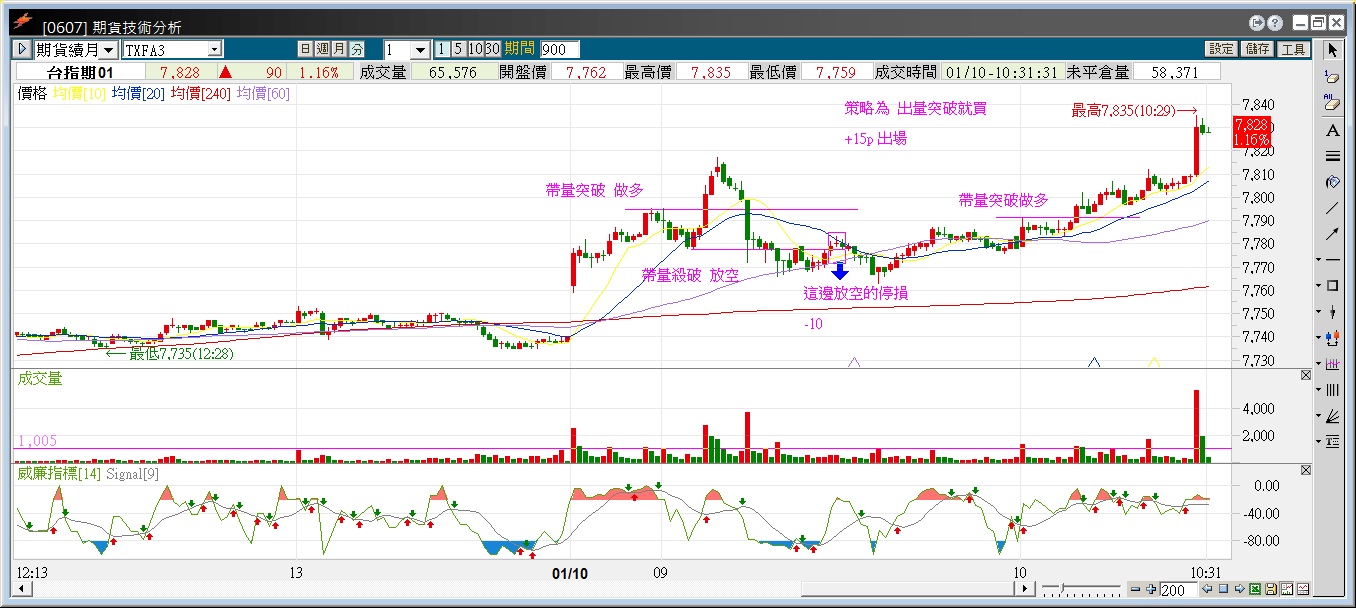1356x608 pixels.
Task: Click the zoom-out minus button
Action: (1135, 590)
